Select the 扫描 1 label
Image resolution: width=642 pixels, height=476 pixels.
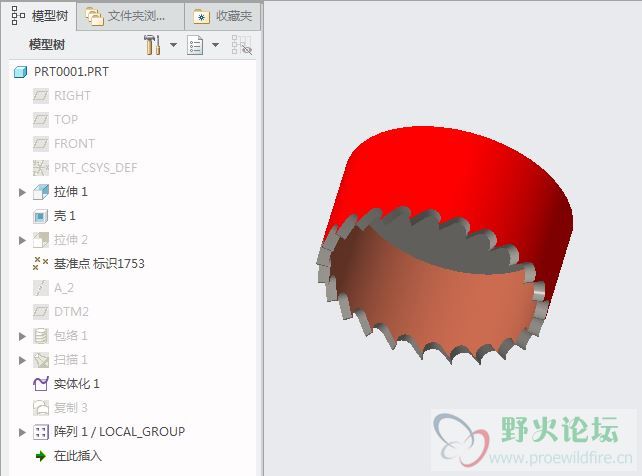point(71,360)
